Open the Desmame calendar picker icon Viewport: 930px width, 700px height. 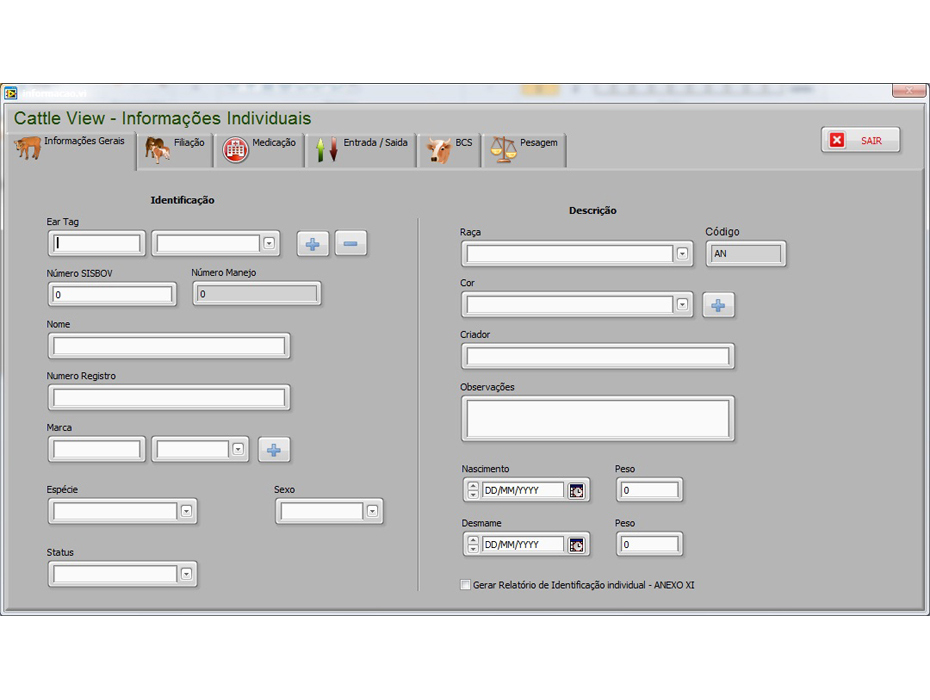[x=576, y=545]
